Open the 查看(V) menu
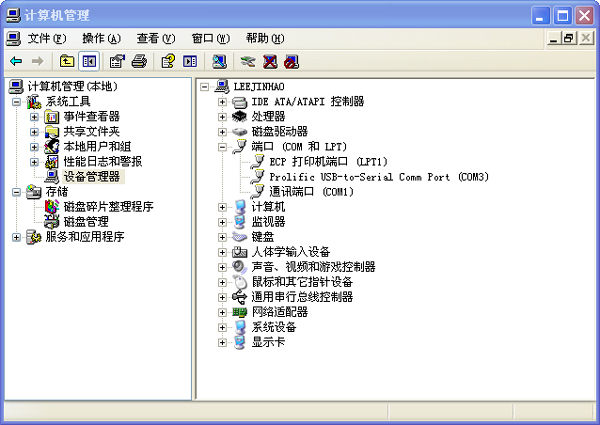The height and width of the screenshot is (425, 600). click(x=155, y=38)
